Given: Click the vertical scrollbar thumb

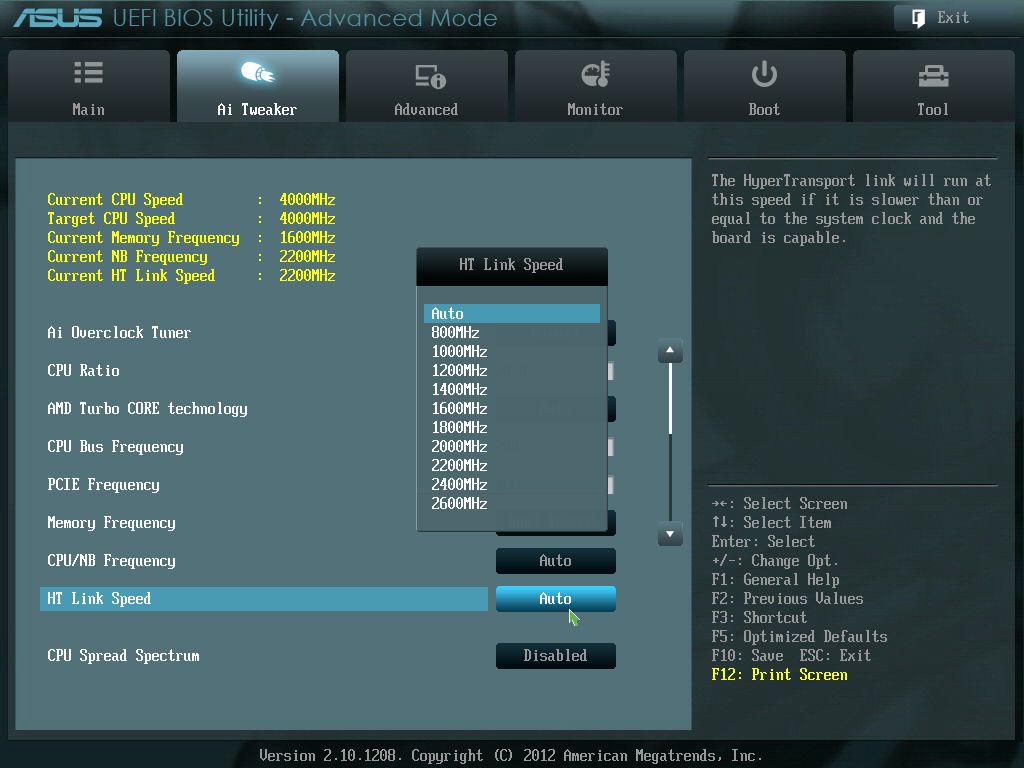Looking at the screenshot, I should coord(670,398).
